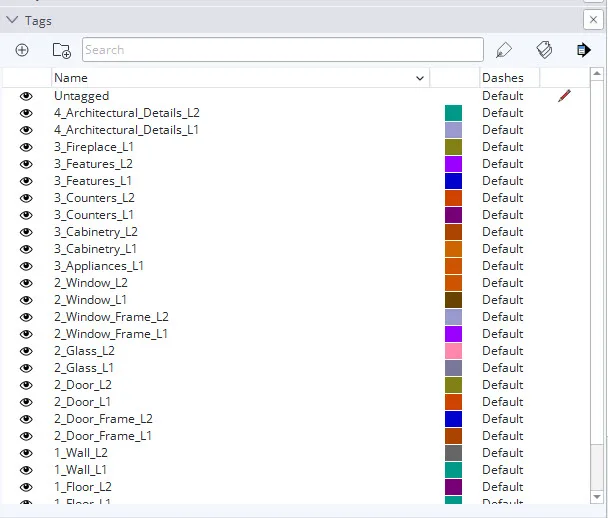Click inside the tag Search field

(x=283, y=50)
